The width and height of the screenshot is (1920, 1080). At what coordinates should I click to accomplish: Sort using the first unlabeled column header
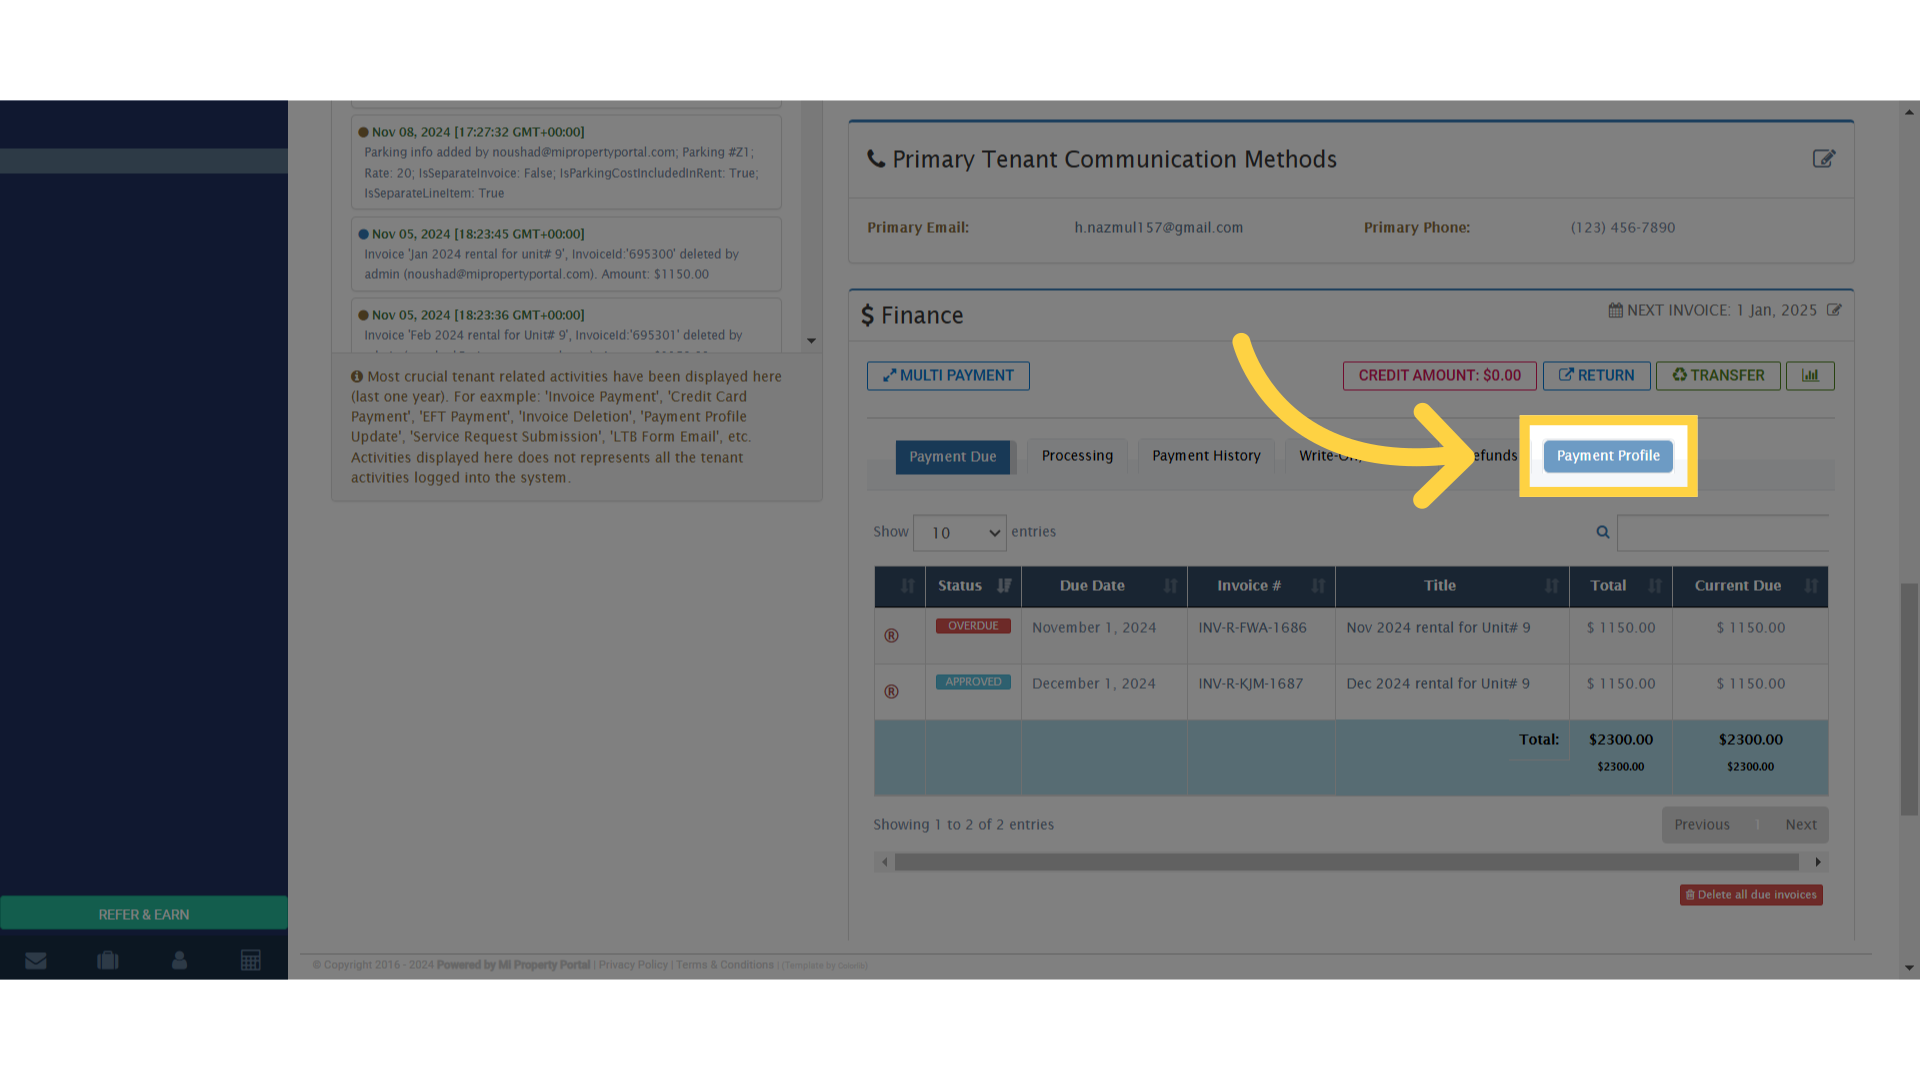pos(900,586)
